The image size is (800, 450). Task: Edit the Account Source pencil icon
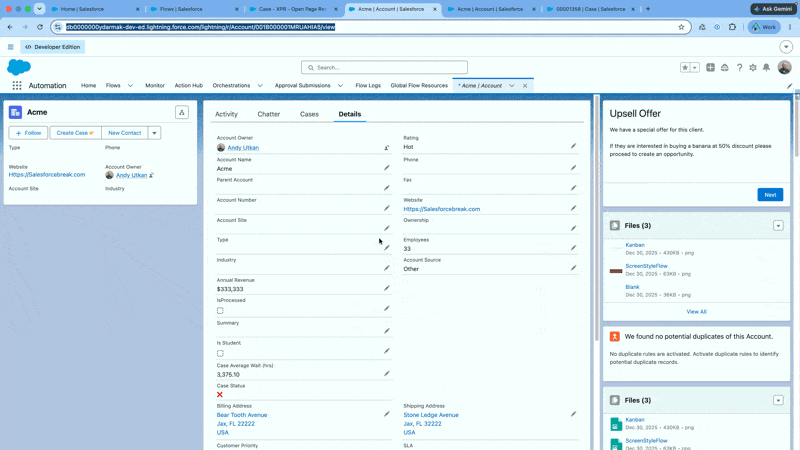[573, 268]
